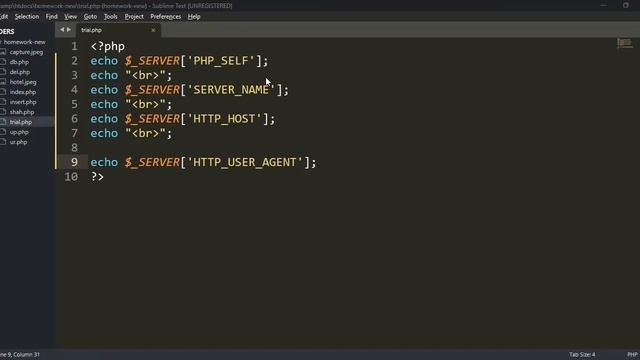Open insert.php from the sidebar
This screenshot has height=360, width=640.
(23, 102)
